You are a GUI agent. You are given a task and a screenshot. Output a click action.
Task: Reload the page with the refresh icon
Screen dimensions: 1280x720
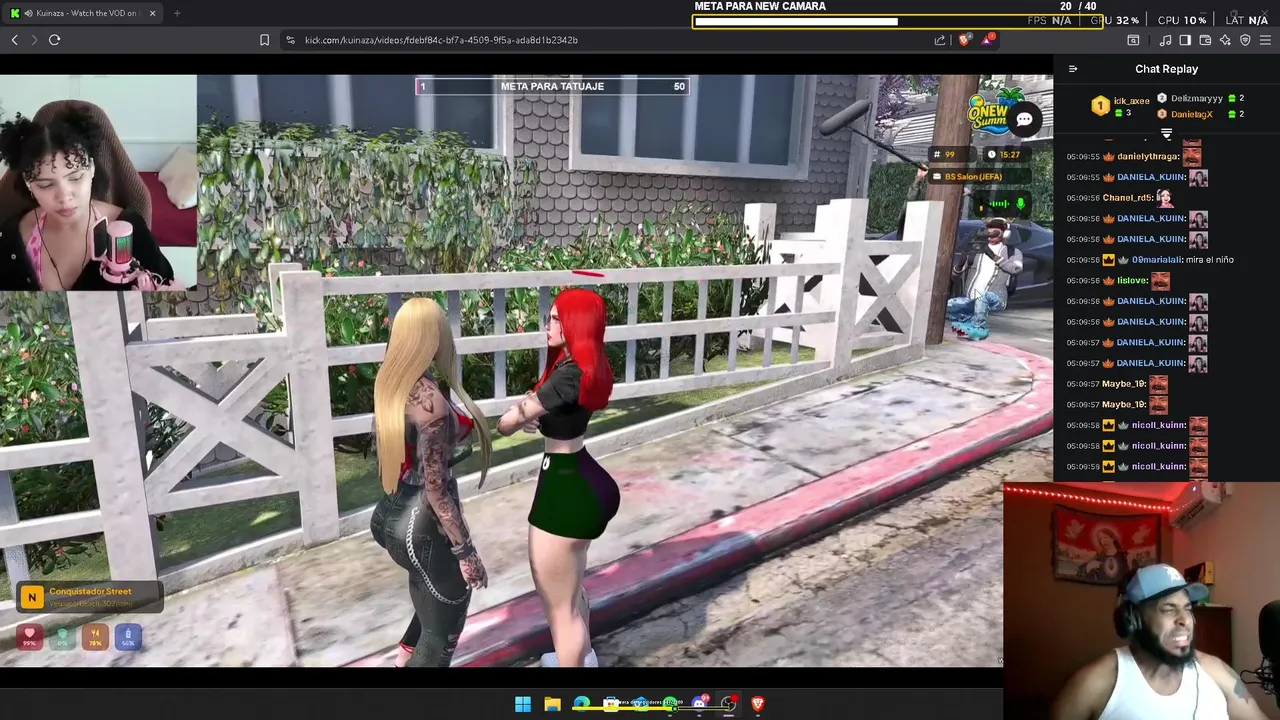(55, 40)
